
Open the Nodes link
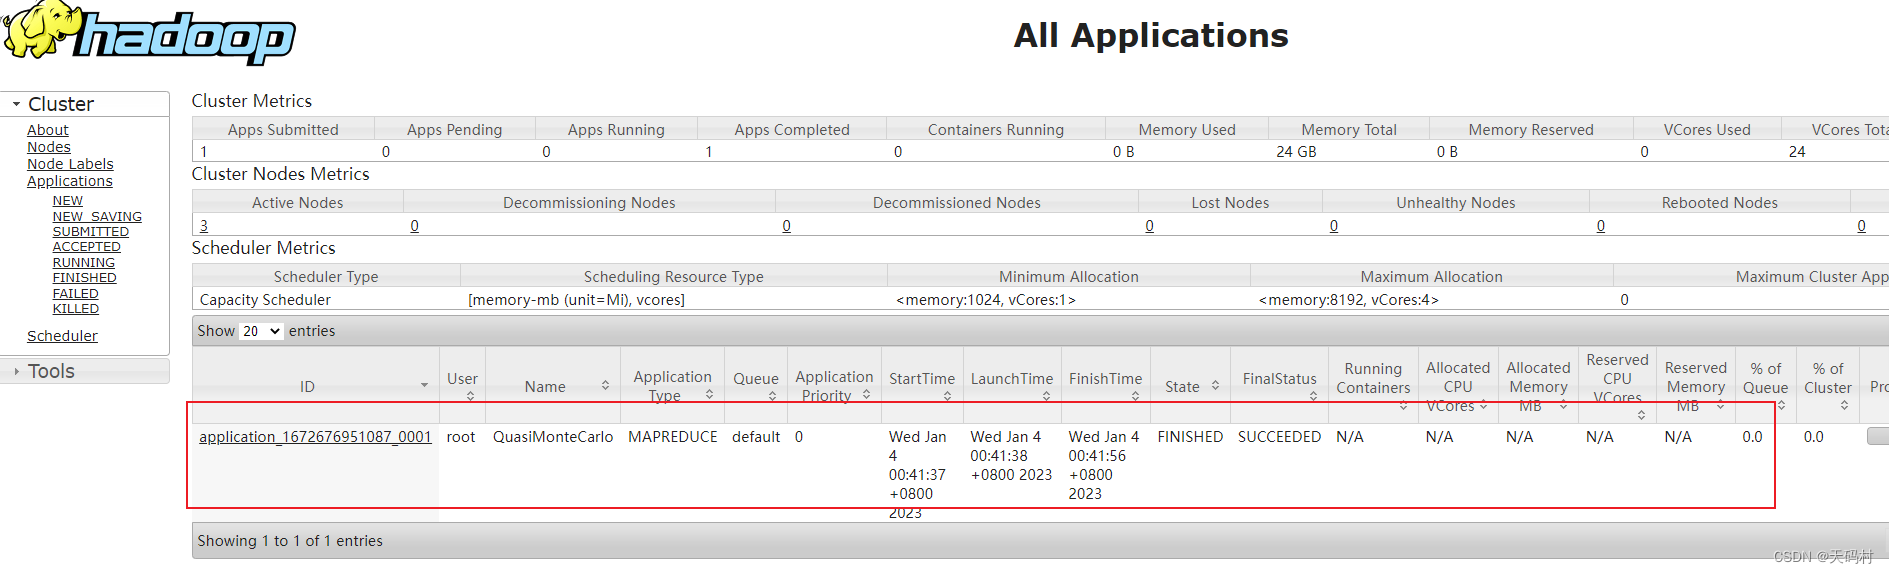[49, 147]
